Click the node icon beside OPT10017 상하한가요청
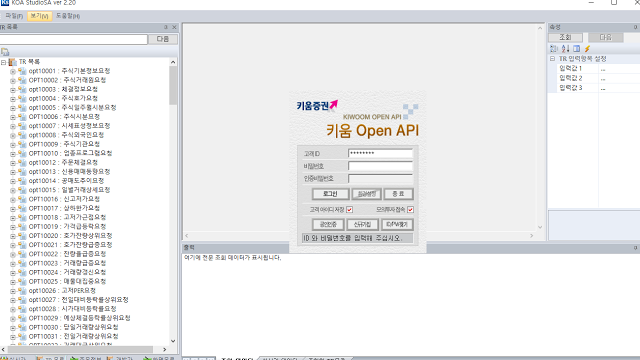Screen dimensions: 640x360 click(x=22, y=208)
